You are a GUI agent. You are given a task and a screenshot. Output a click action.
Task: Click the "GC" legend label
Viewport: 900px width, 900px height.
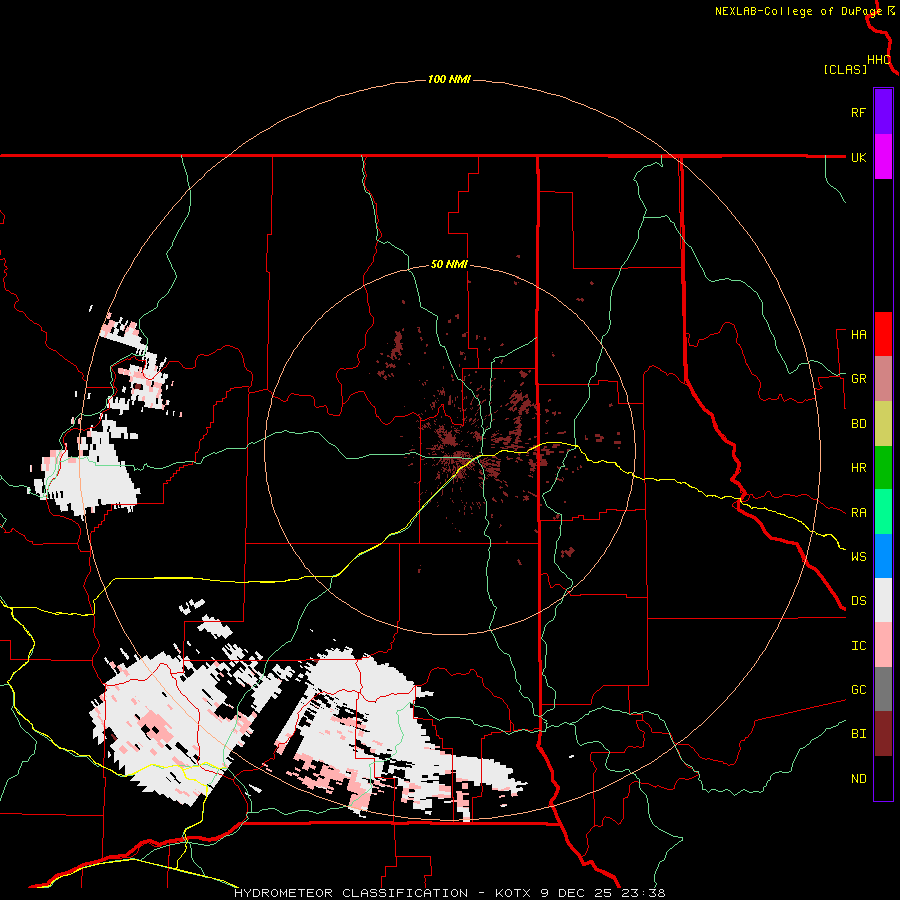tap(858, 690)
